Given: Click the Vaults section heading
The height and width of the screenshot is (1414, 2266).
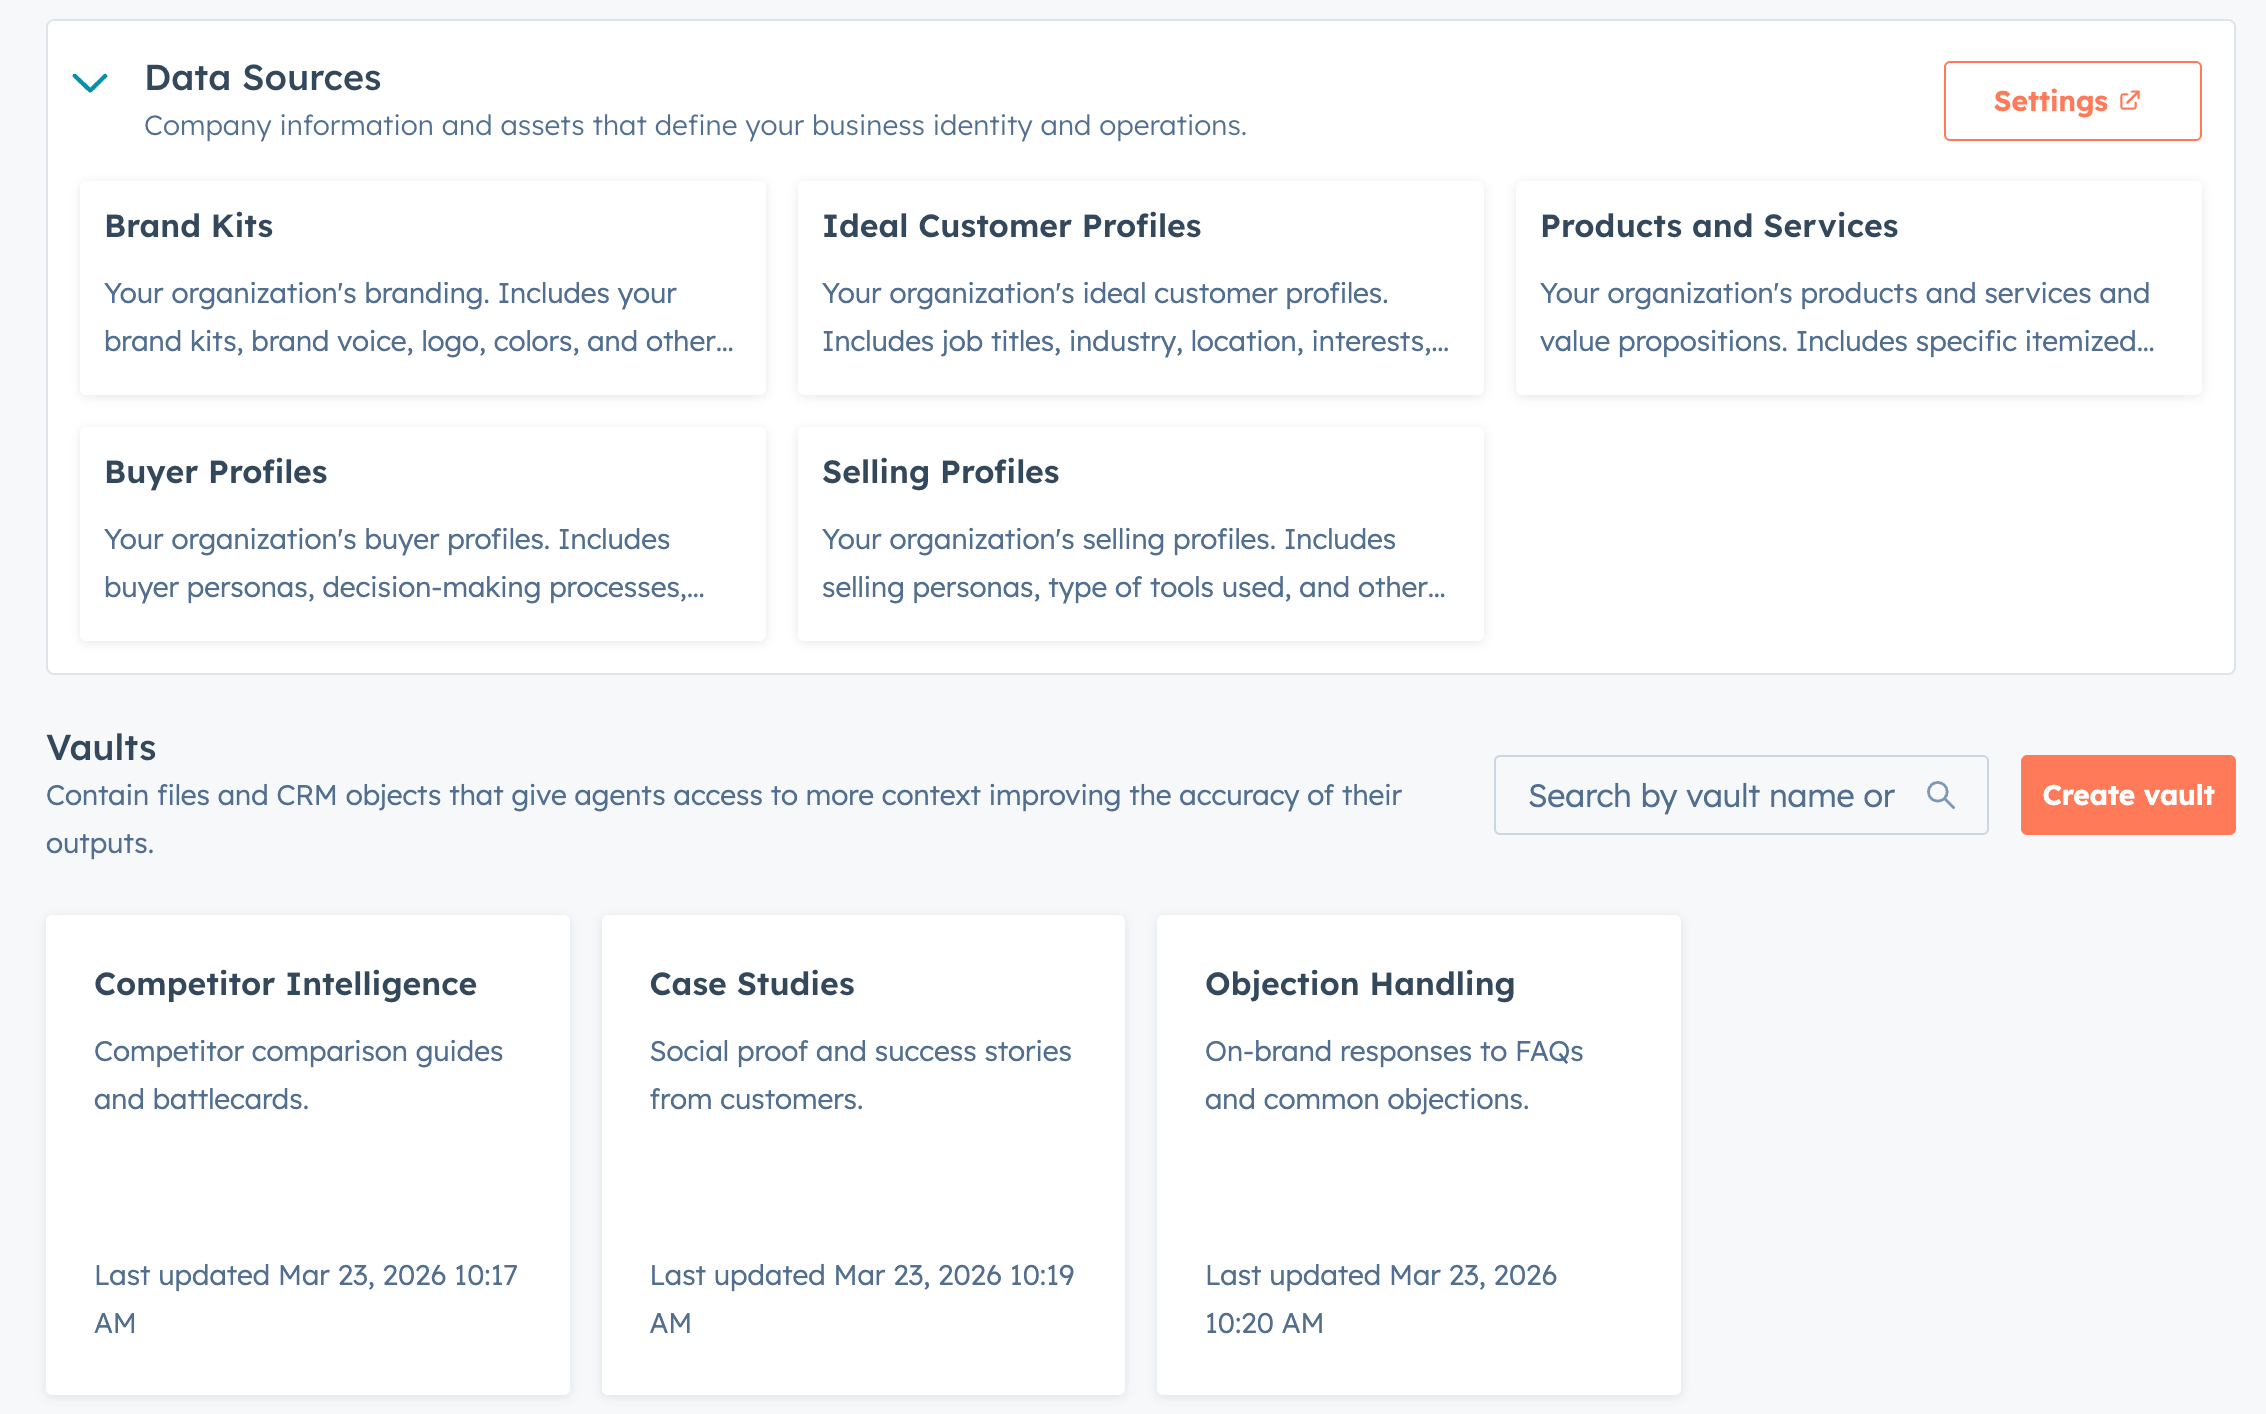Looking at the screenshot, I should [101, 748].
